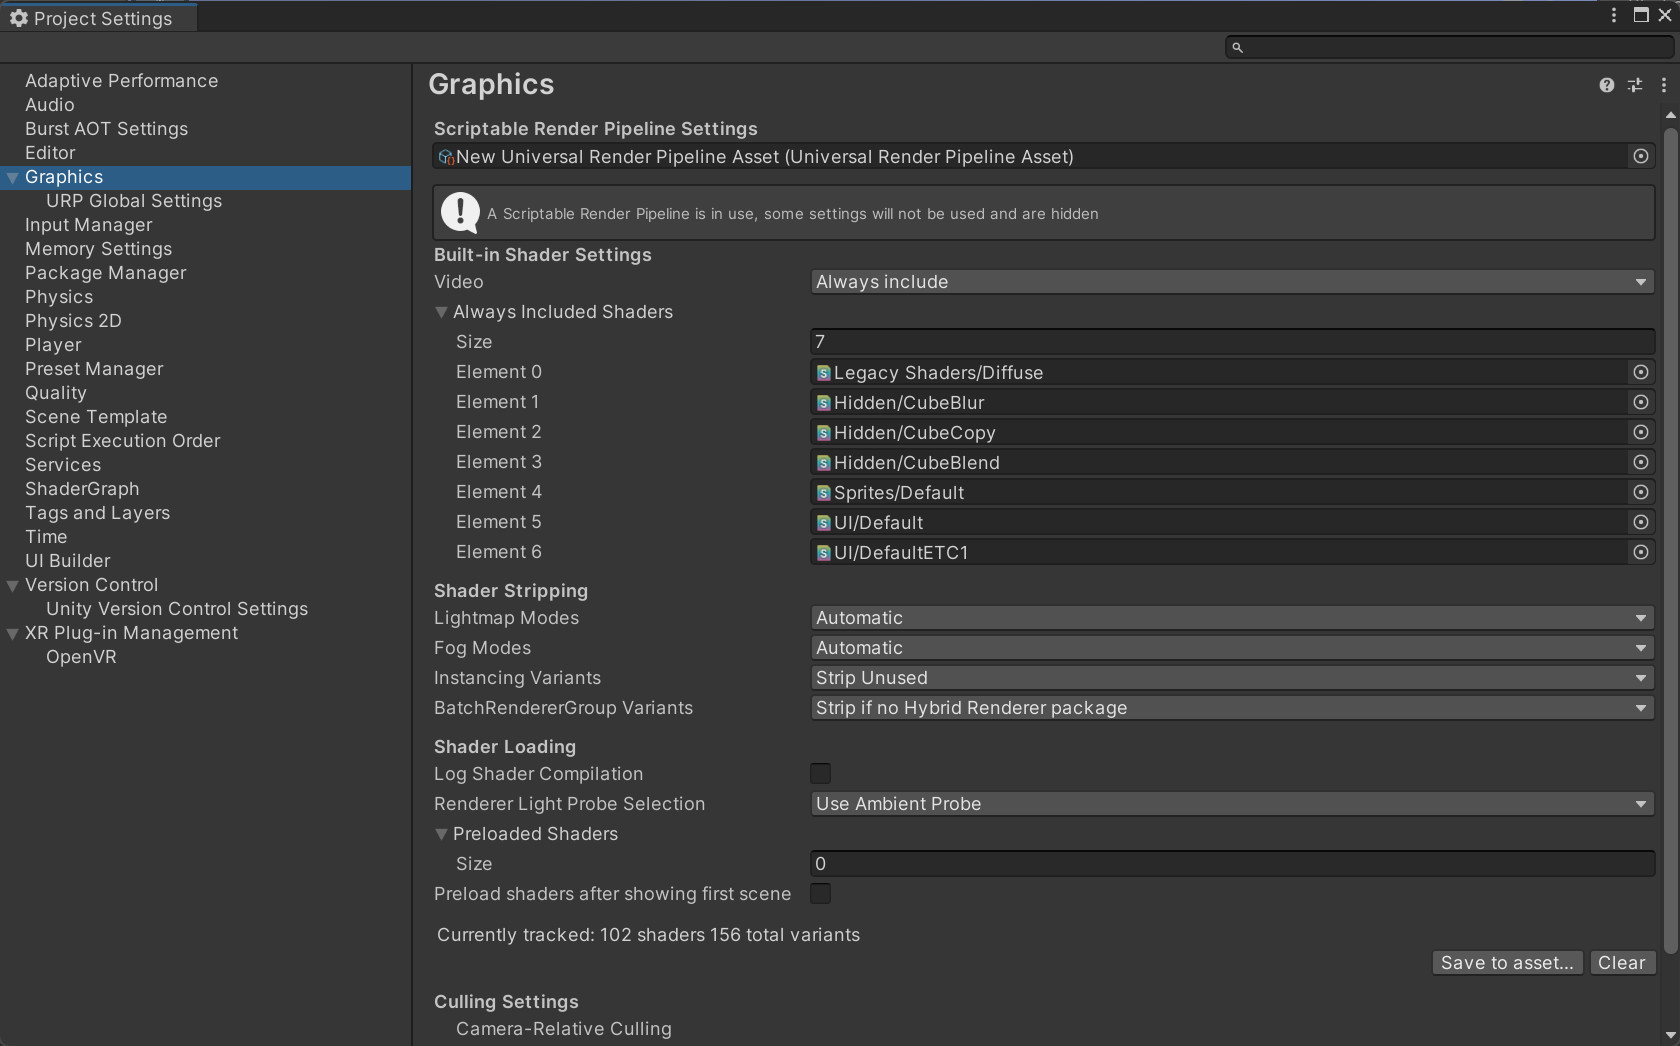Click the Hidden/CubeBlur shader icon
1680x1046 pixels.
point(823,403)
